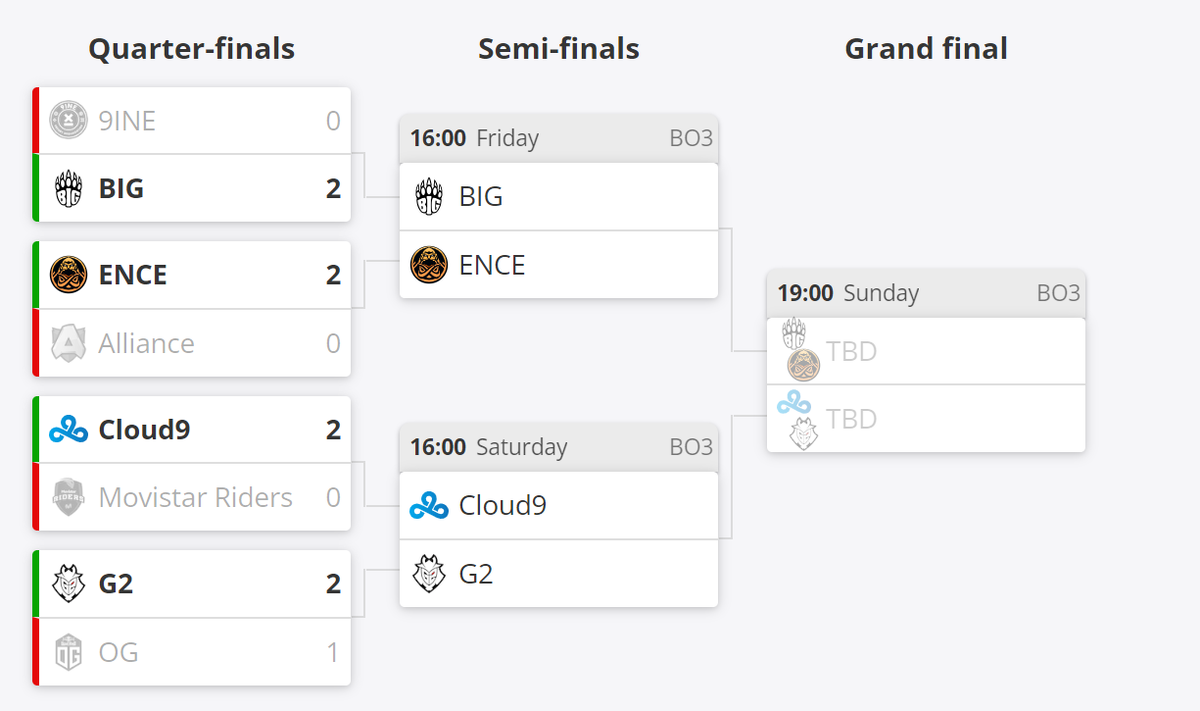The height and width of the screenshot is (711, 1200).
Task: Click the Cloud9 logo in quarter-finals
Action: tap(68, 430)
